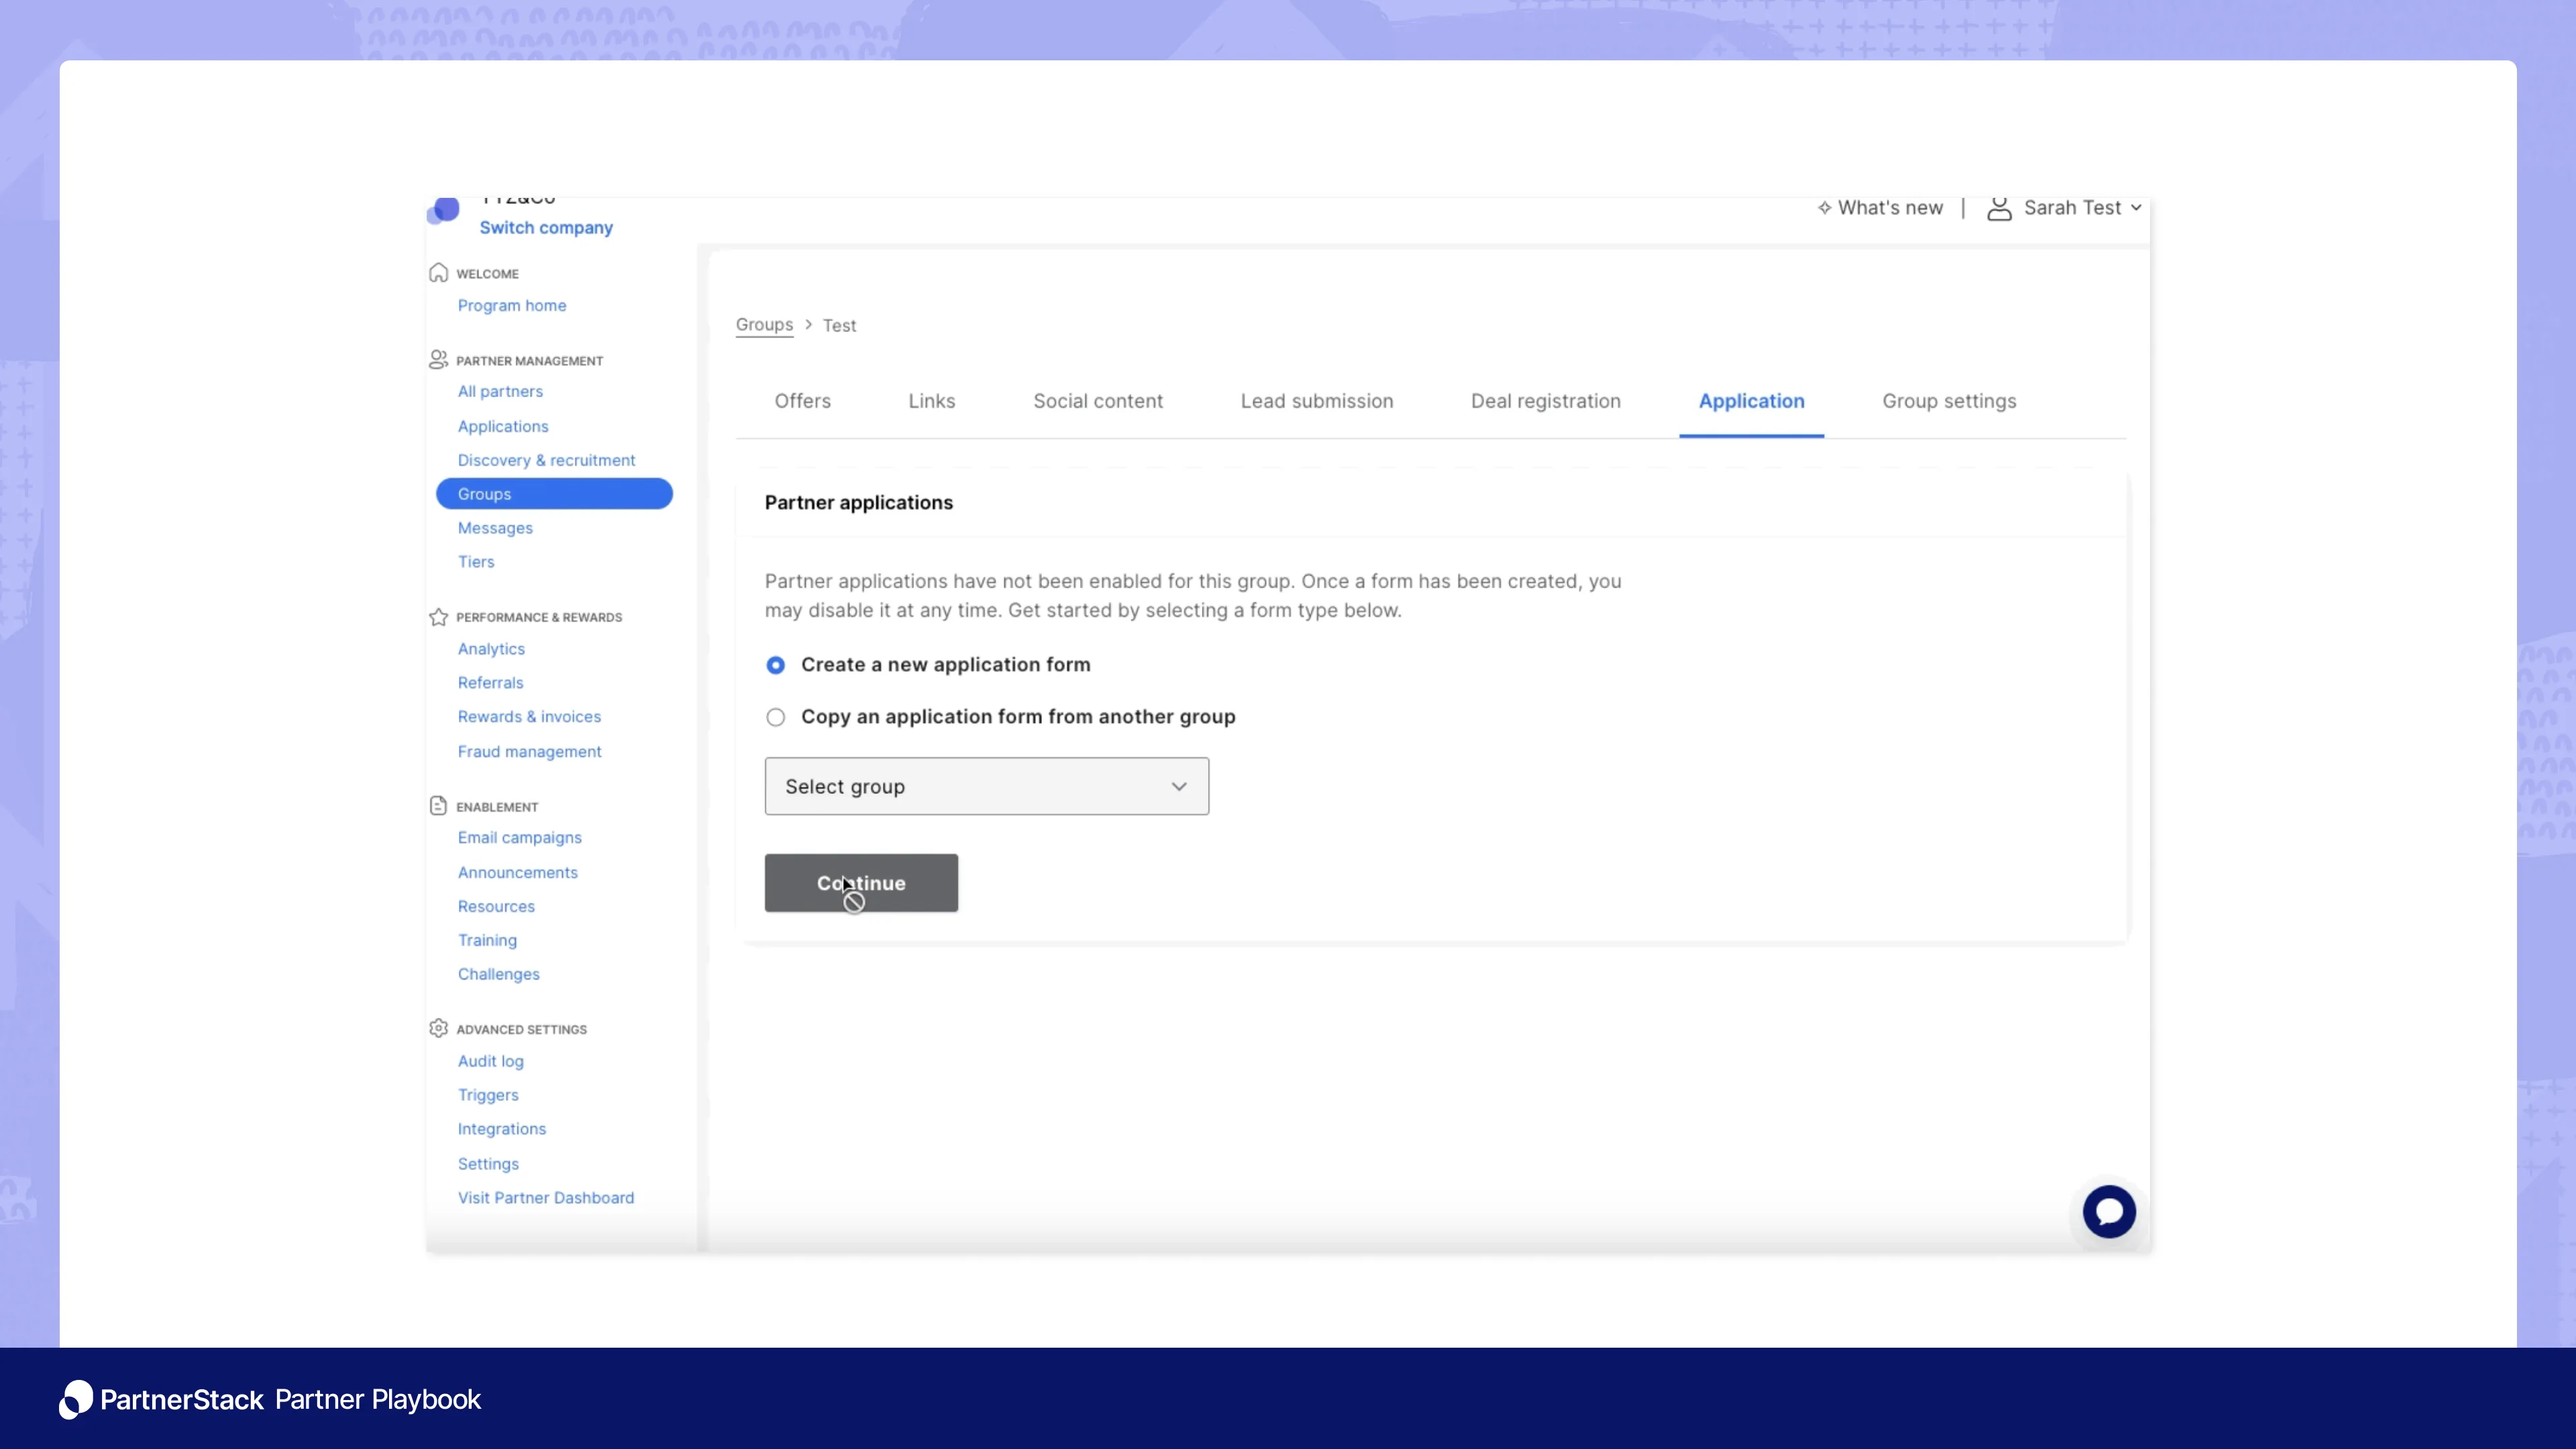2576x1449 pixels.
Task: Select Copy an application form option
Action: (x=775, y=717)
